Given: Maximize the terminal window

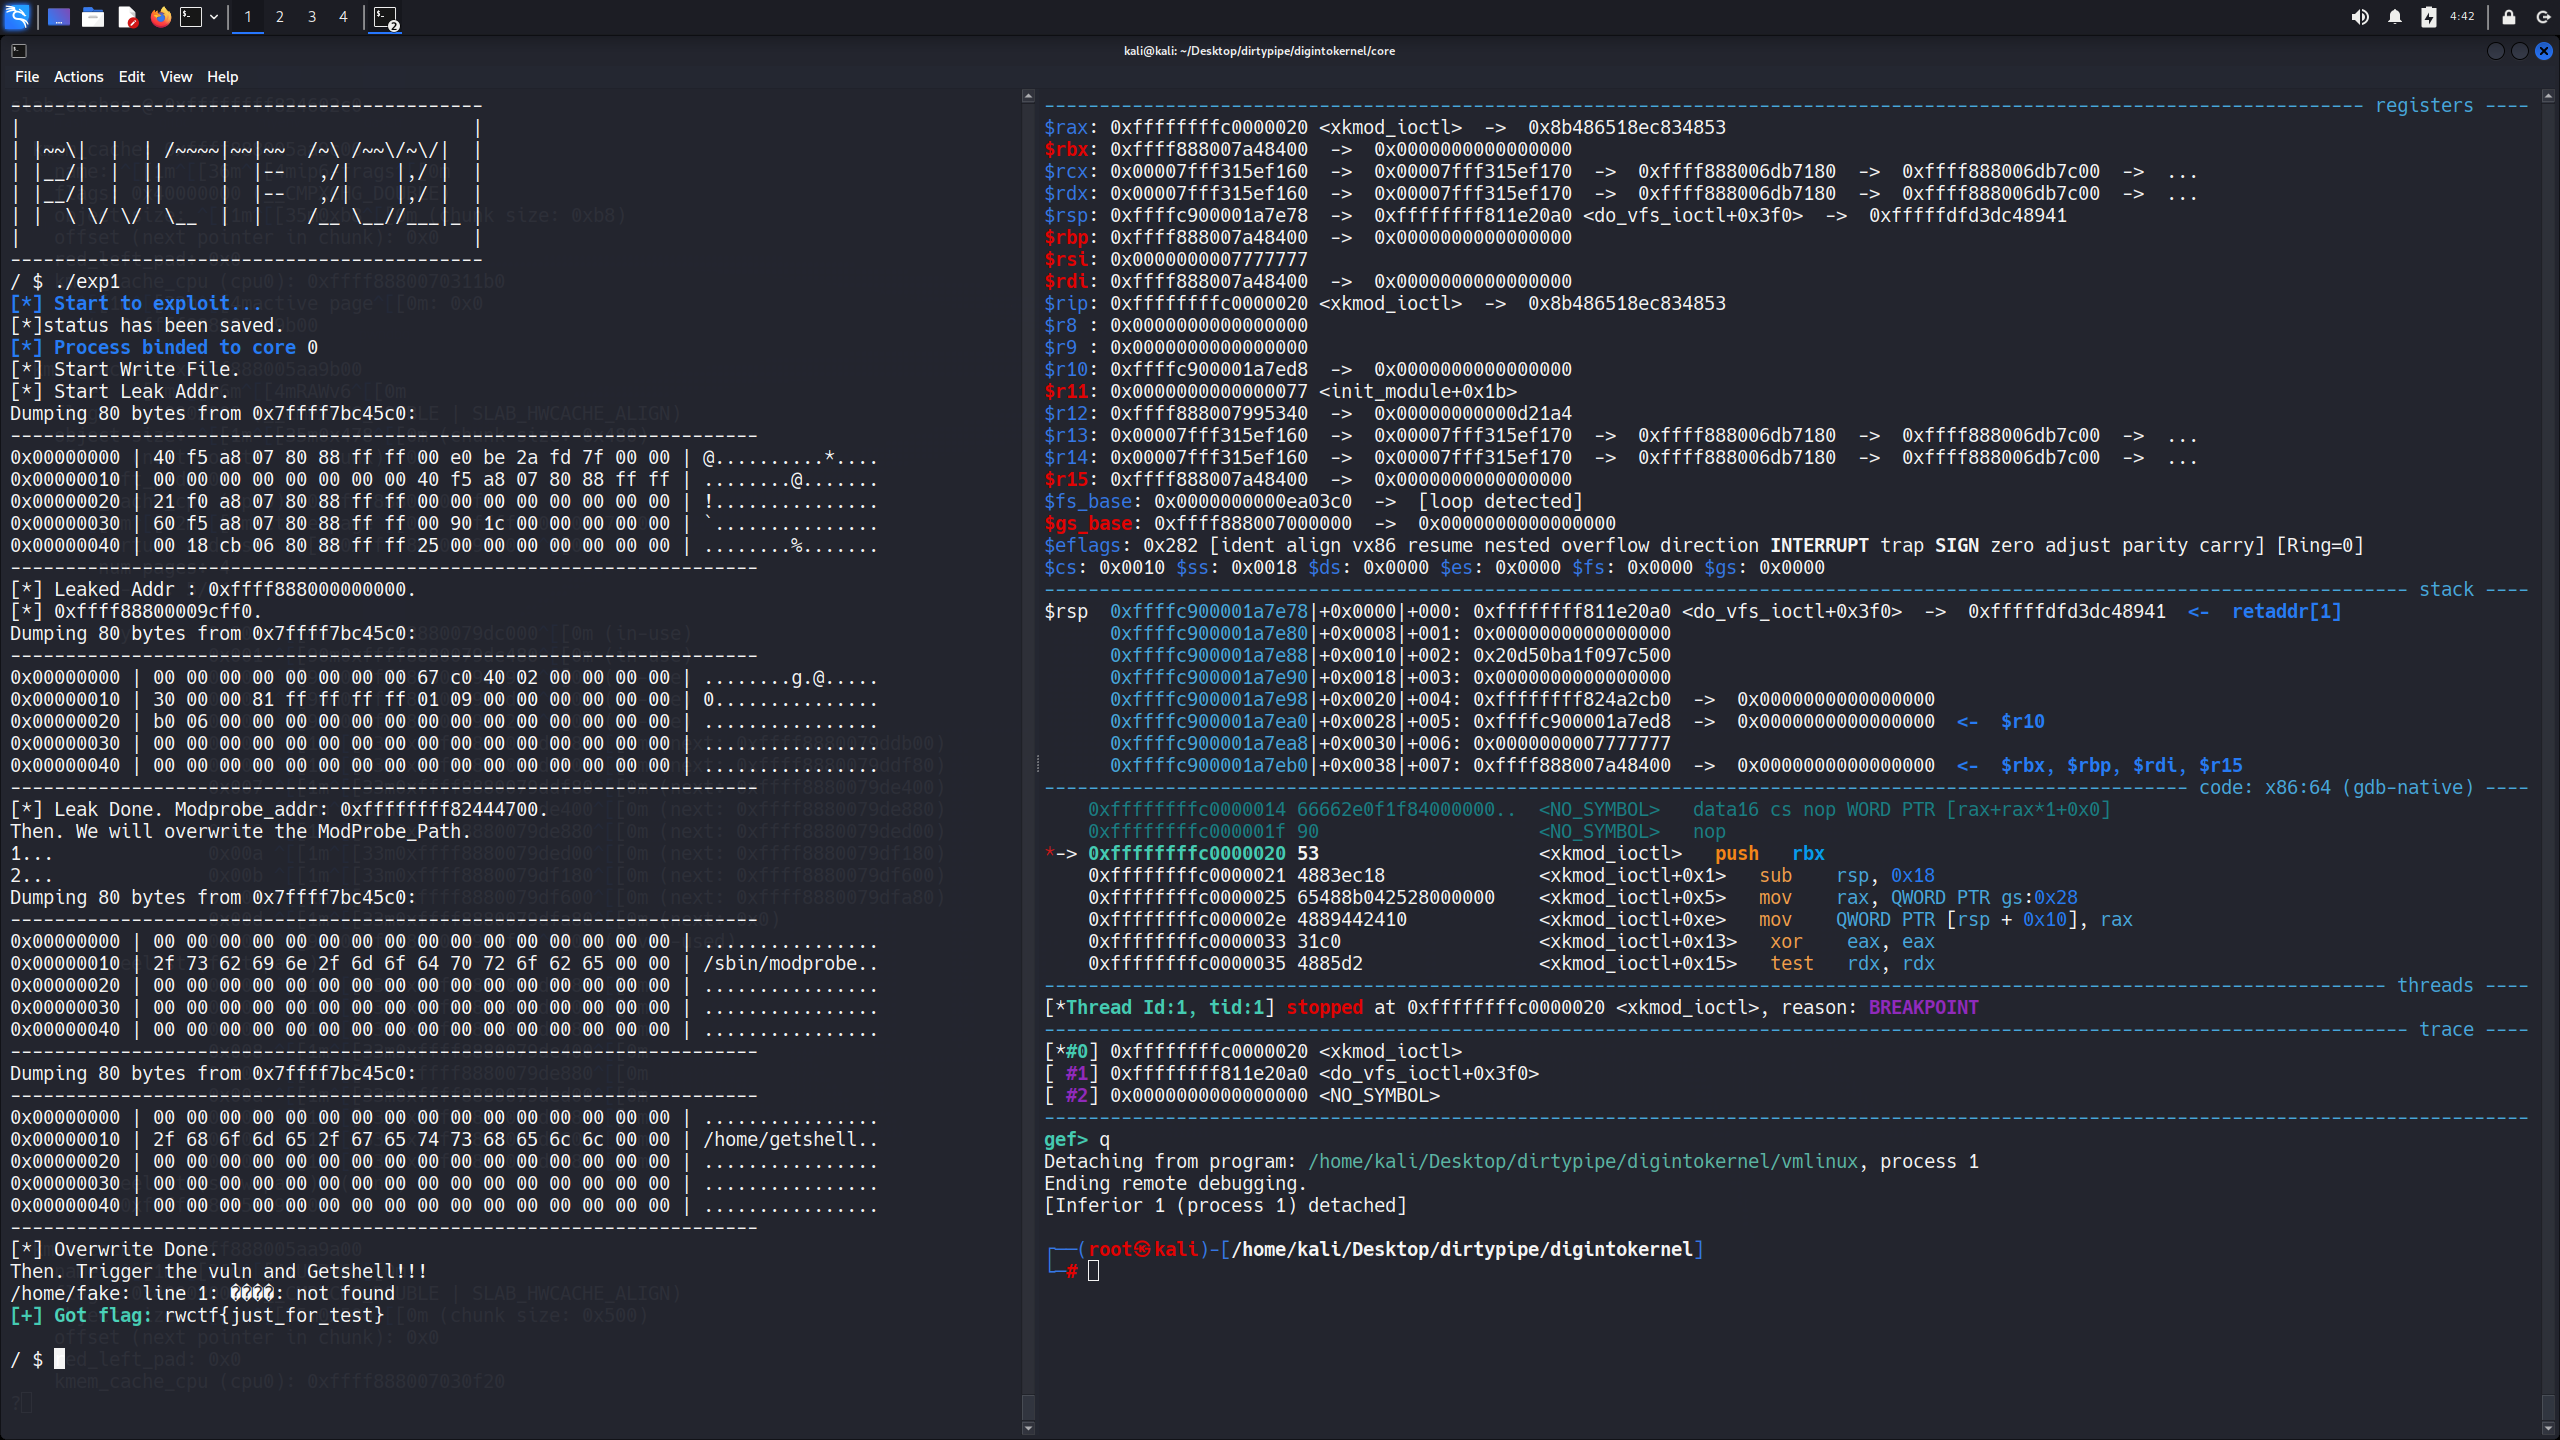Looking at the screenshot, I should coord(2520,51).
